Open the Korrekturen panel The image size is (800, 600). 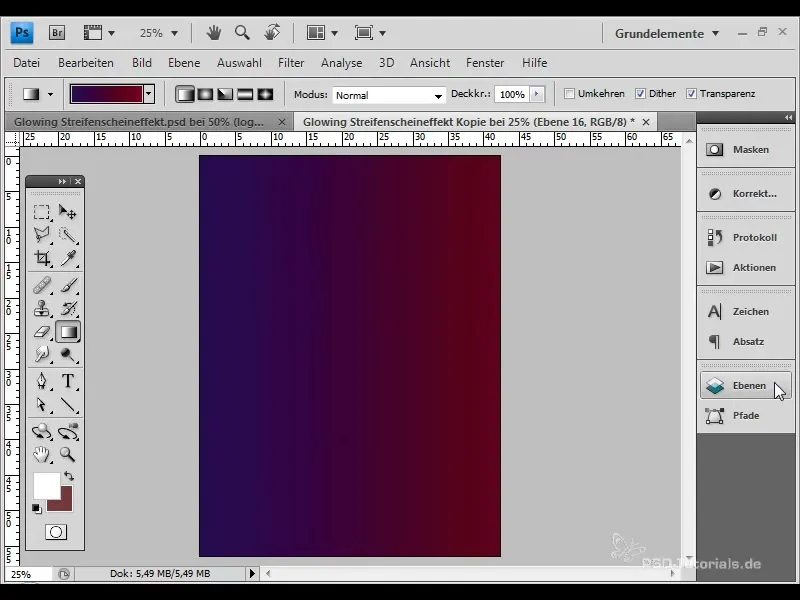pos(745,193)
